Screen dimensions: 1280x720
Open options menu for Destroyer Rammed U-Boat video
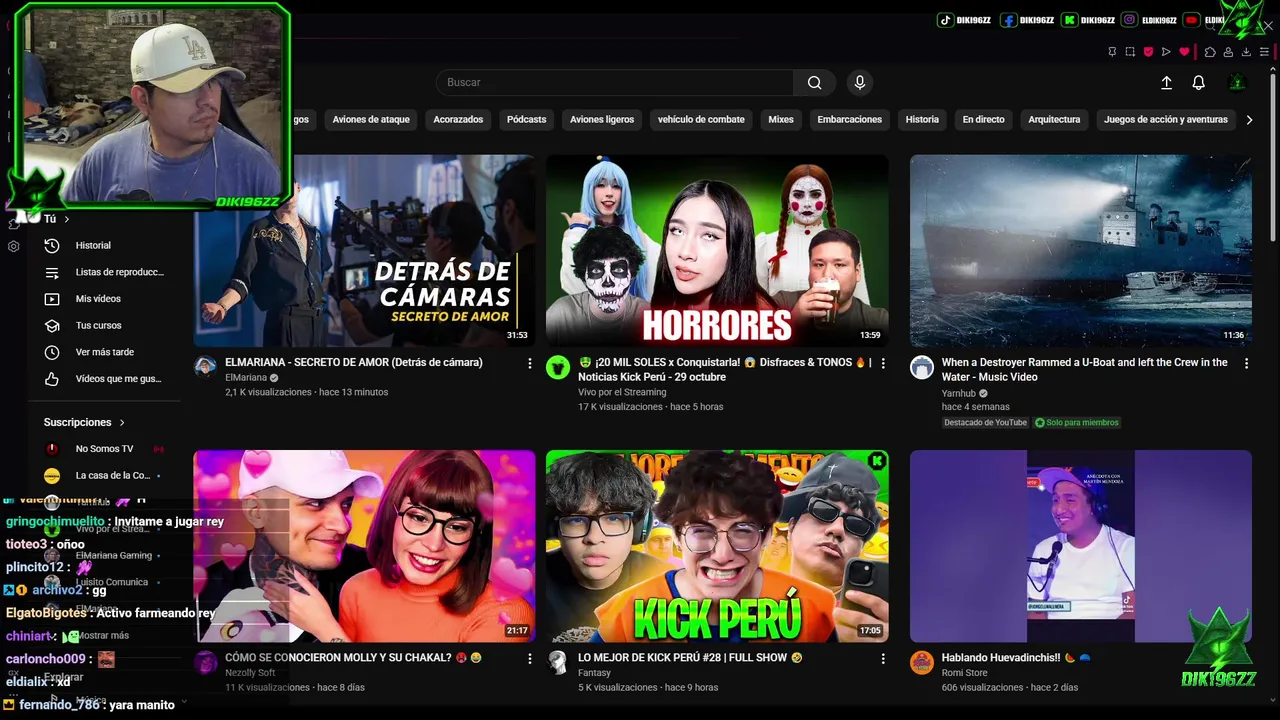tap(1246, 364)
